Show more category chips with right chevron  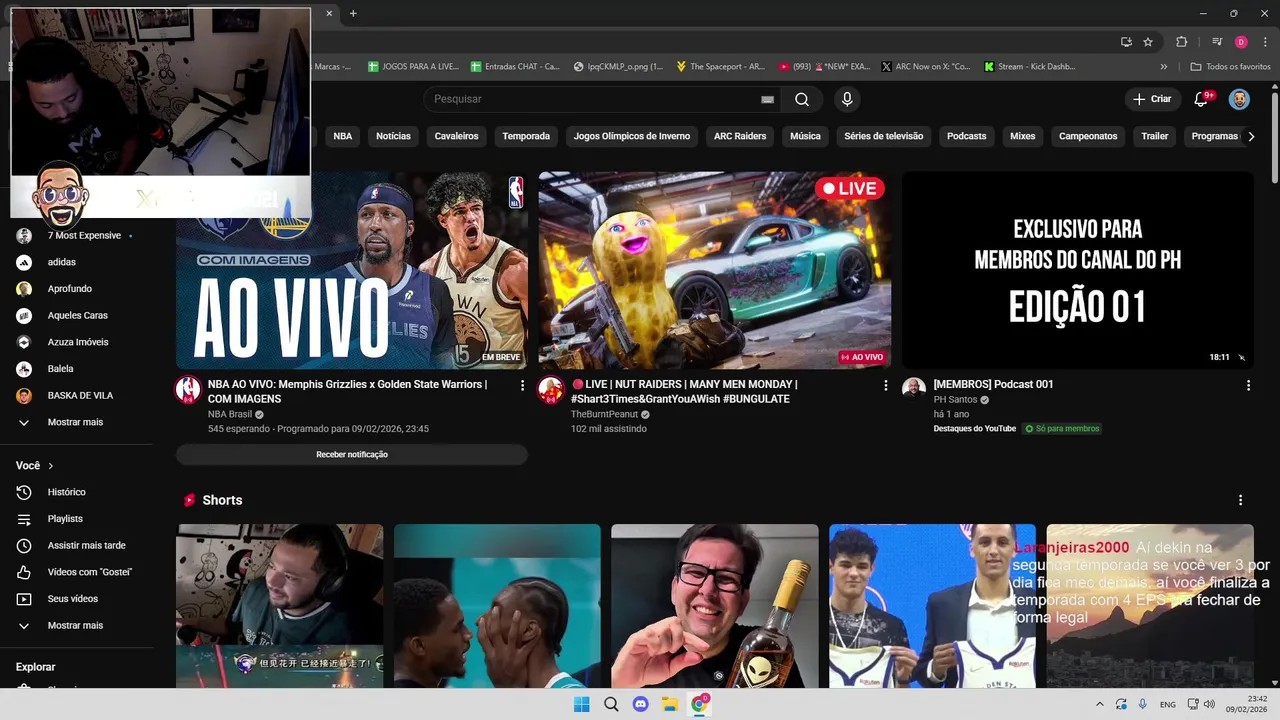[x=1250, y=136]
